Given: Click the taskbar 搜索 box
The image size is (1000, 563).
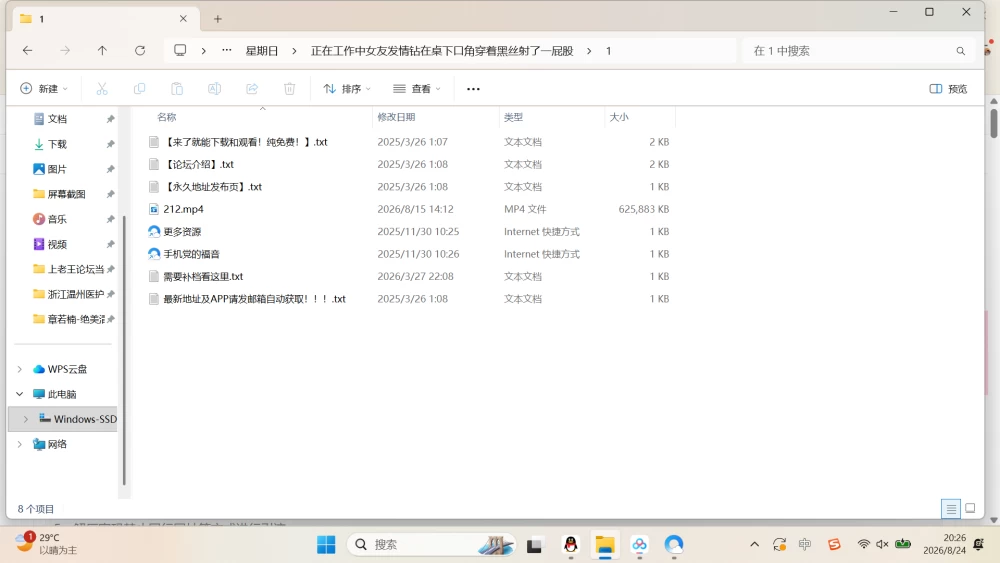Looking at the screenshot, I should click(x=431, y=545).
